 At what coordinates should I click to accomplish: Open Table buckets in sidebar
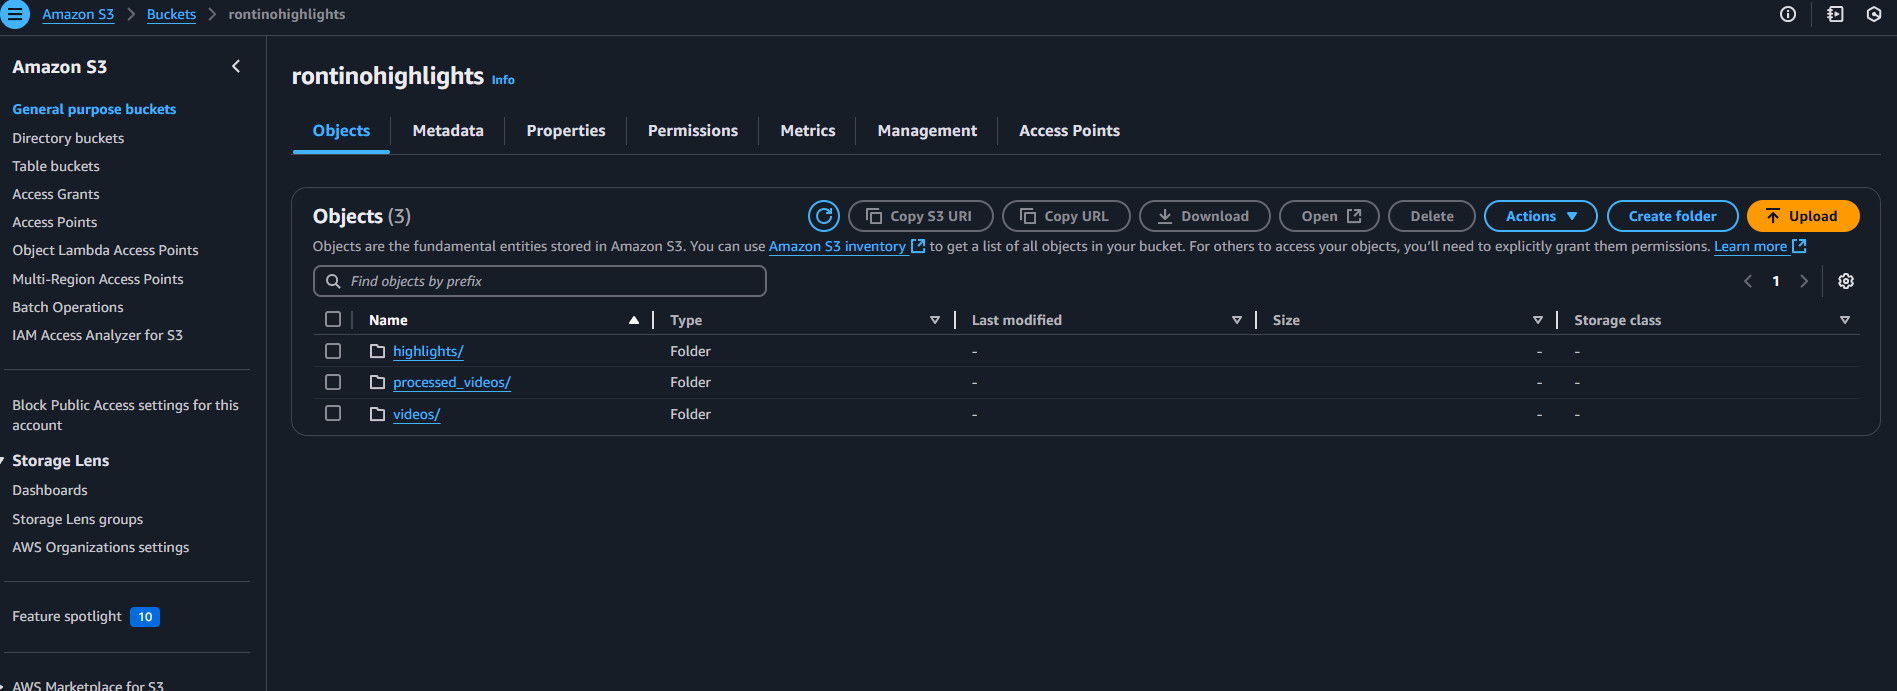tap(56, 166)
